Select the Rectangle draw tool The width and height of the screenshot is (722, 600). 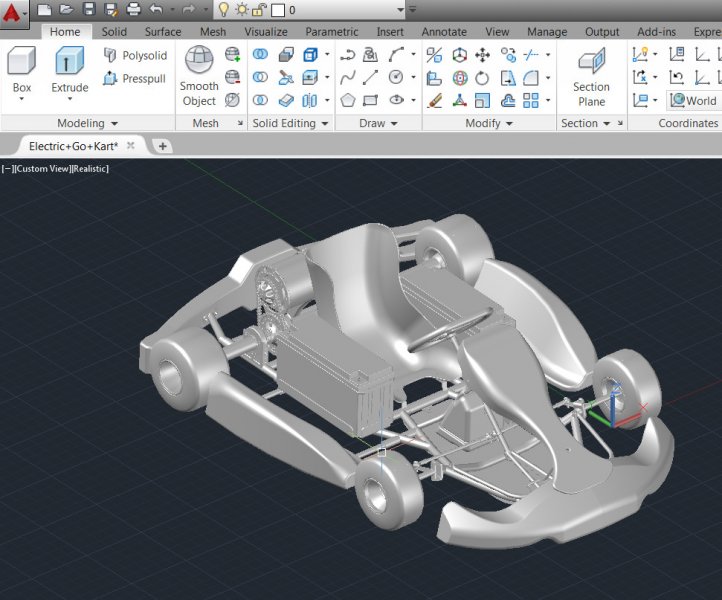tap(370, 100)
